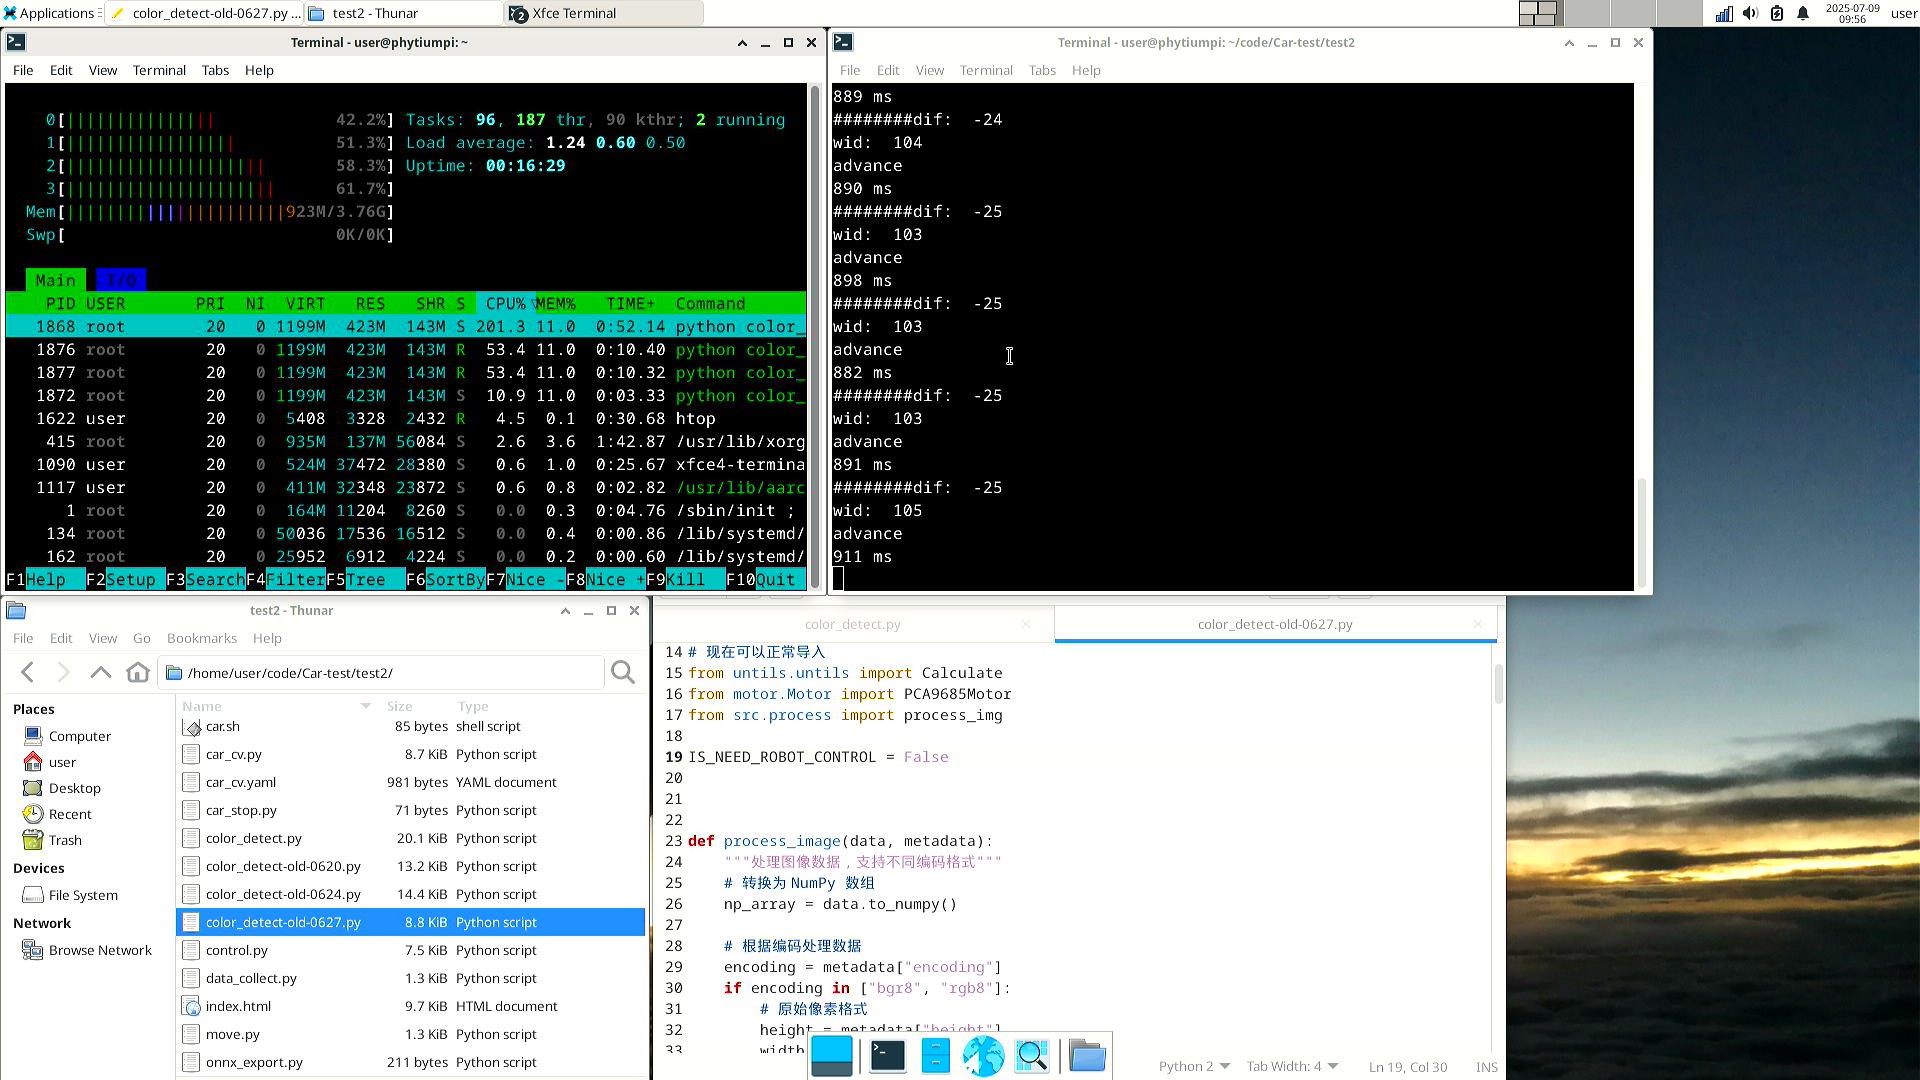Open Thunar window menu icon
The image size is (1920, 1080).
[16, 610]
